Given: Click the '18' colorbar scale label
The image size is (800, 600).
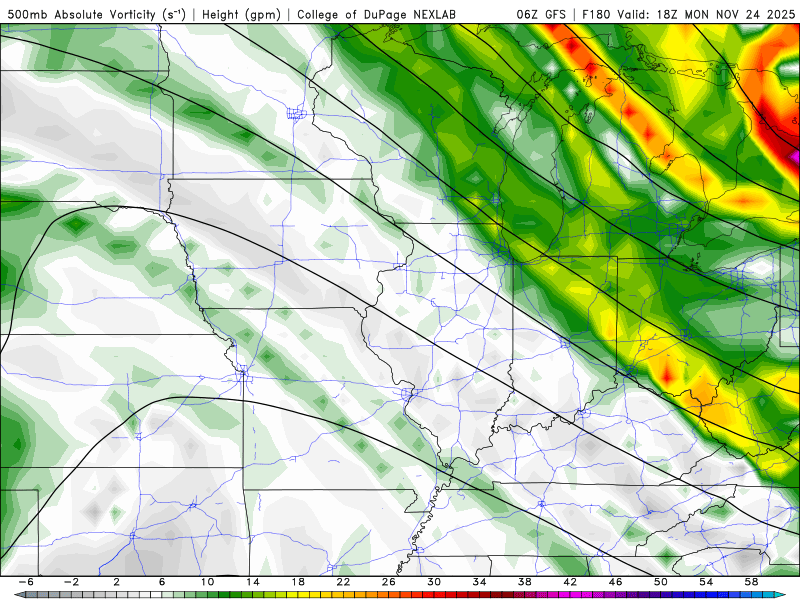Looking at the screenshot, I should (x=298, y=582).
